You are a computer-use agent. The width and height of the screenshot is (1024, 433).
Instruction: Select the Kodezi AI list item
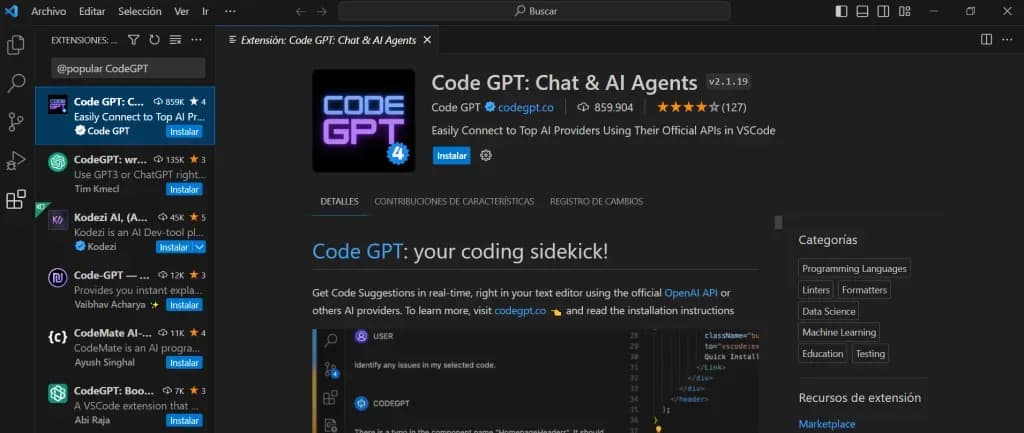125,231
